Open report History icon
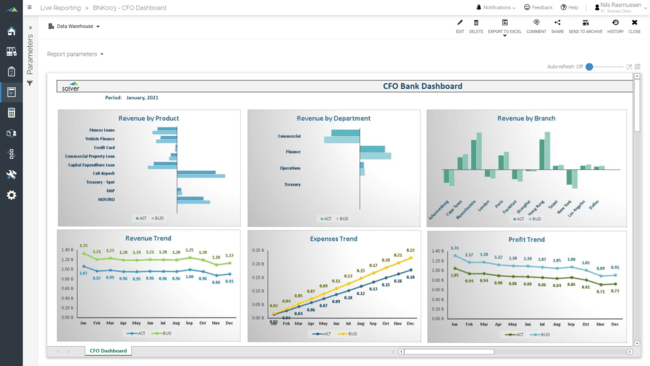This screenshot has width=650, height=366. point(615,23)
